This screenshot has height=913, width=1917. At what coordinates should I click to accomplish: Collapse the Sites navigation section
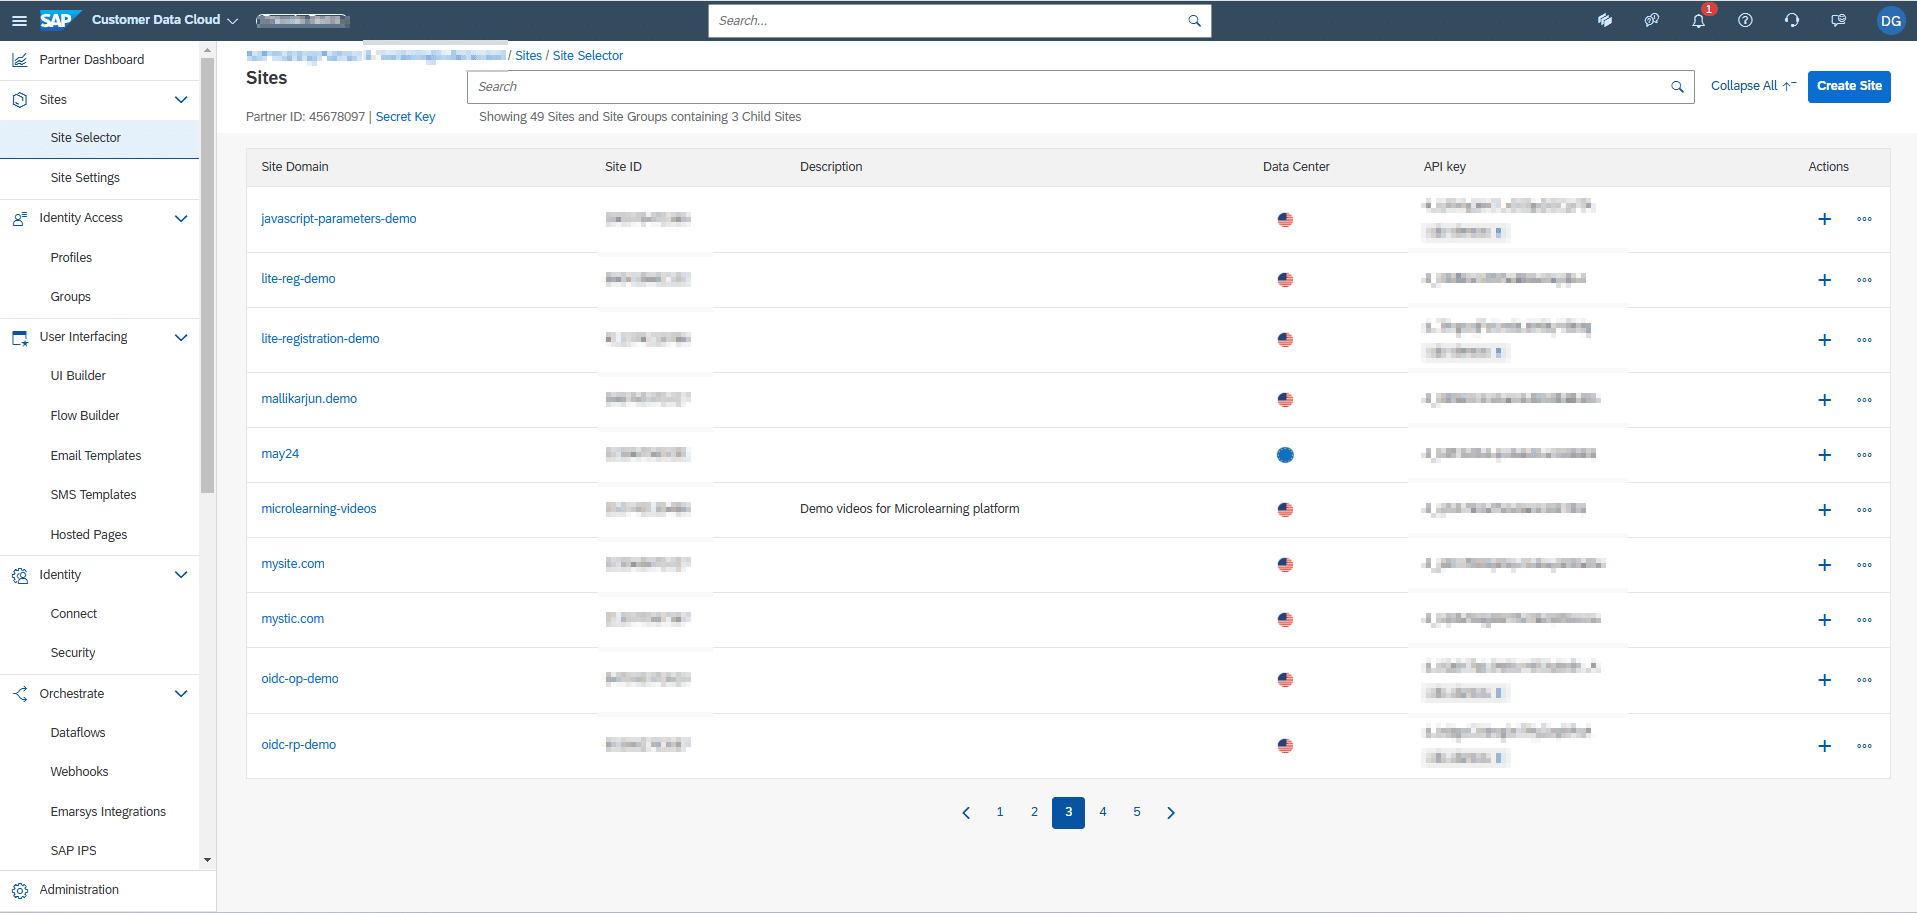point(181,100)
